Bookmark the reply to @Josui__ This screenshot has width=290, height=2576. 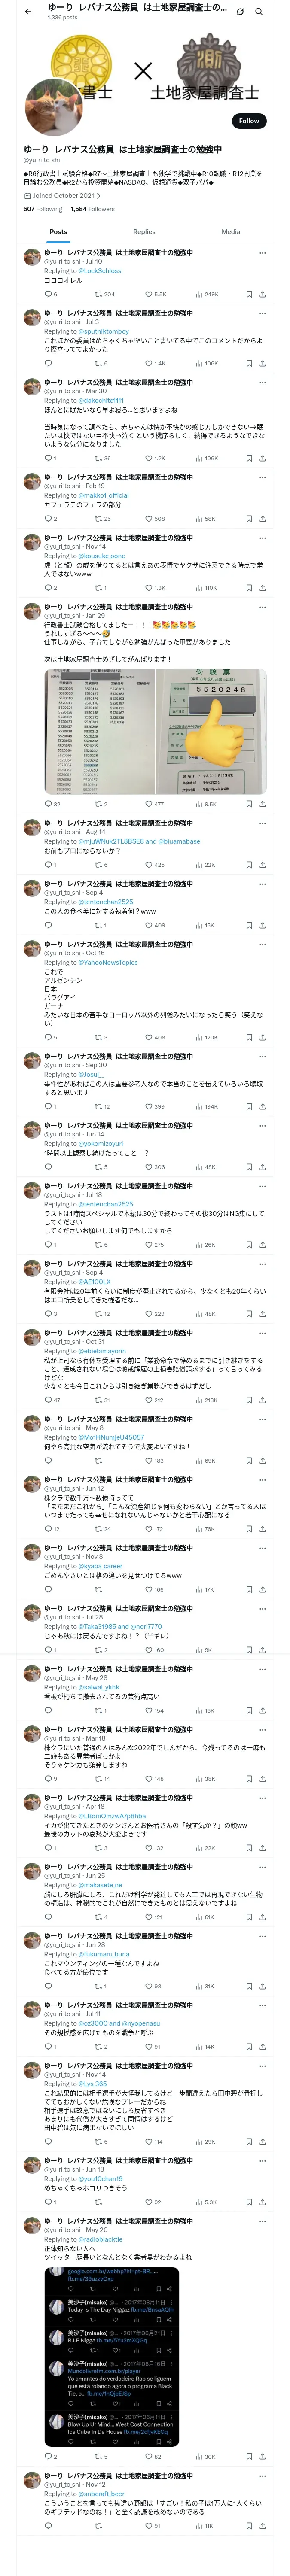tap(249, 1106)
